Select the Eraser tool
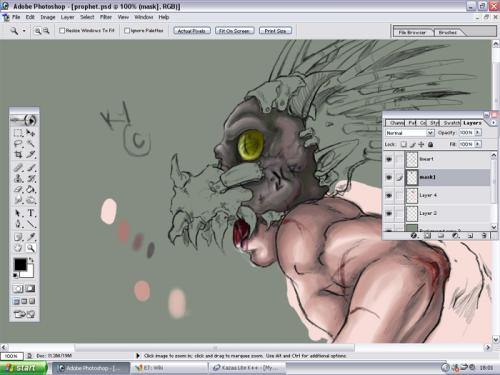Viewport: 500px width, 375px height. 18,189
